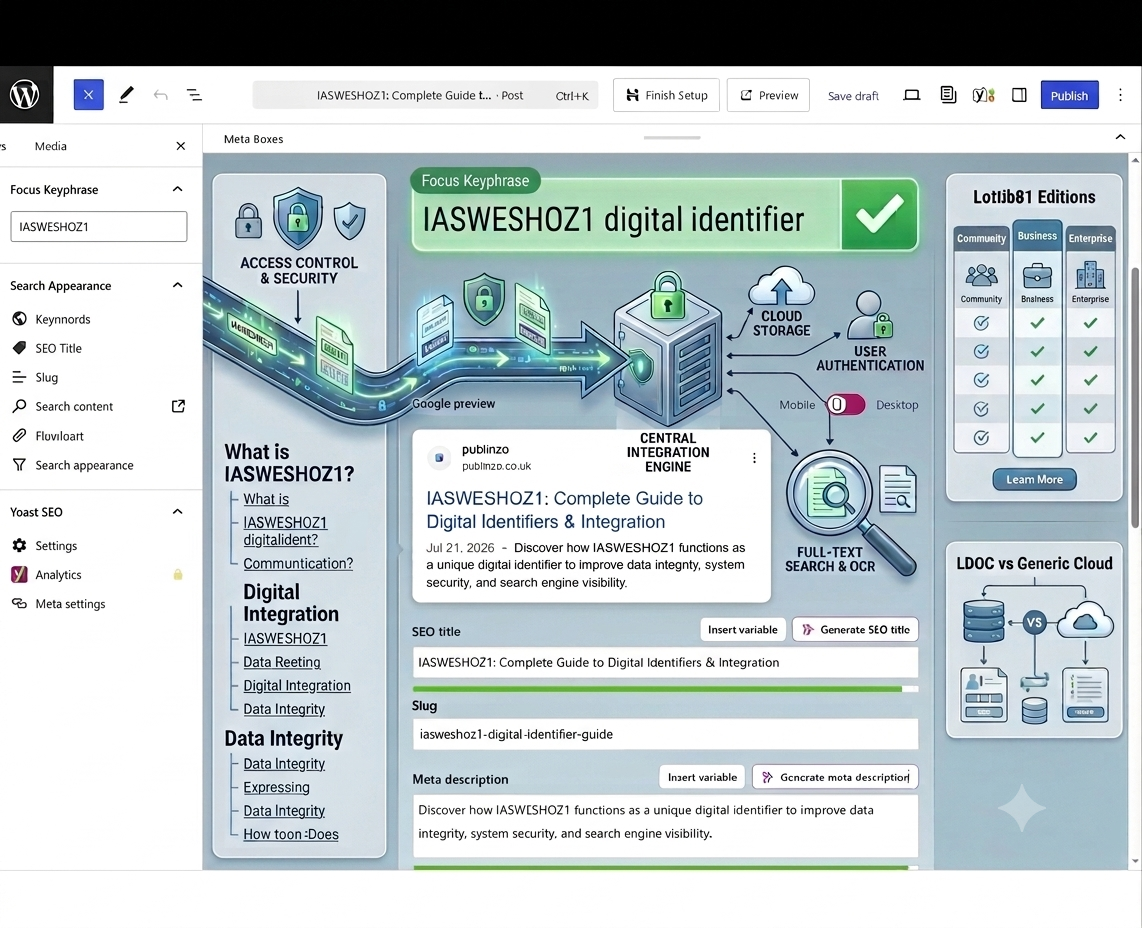Open the post title command bar
This screenshot has height=928, width=1142.
pyautogui.click(x=425, y=95)
